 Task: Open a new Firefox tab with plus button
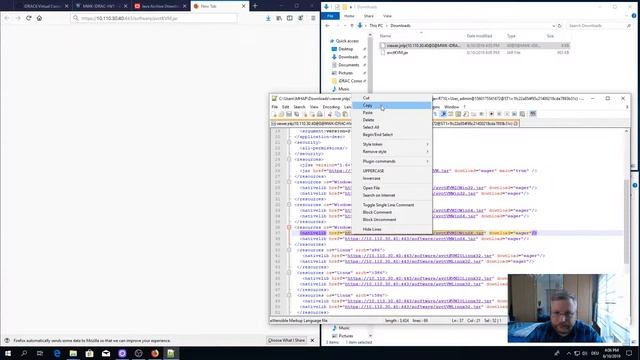click(x=255, y=6)
